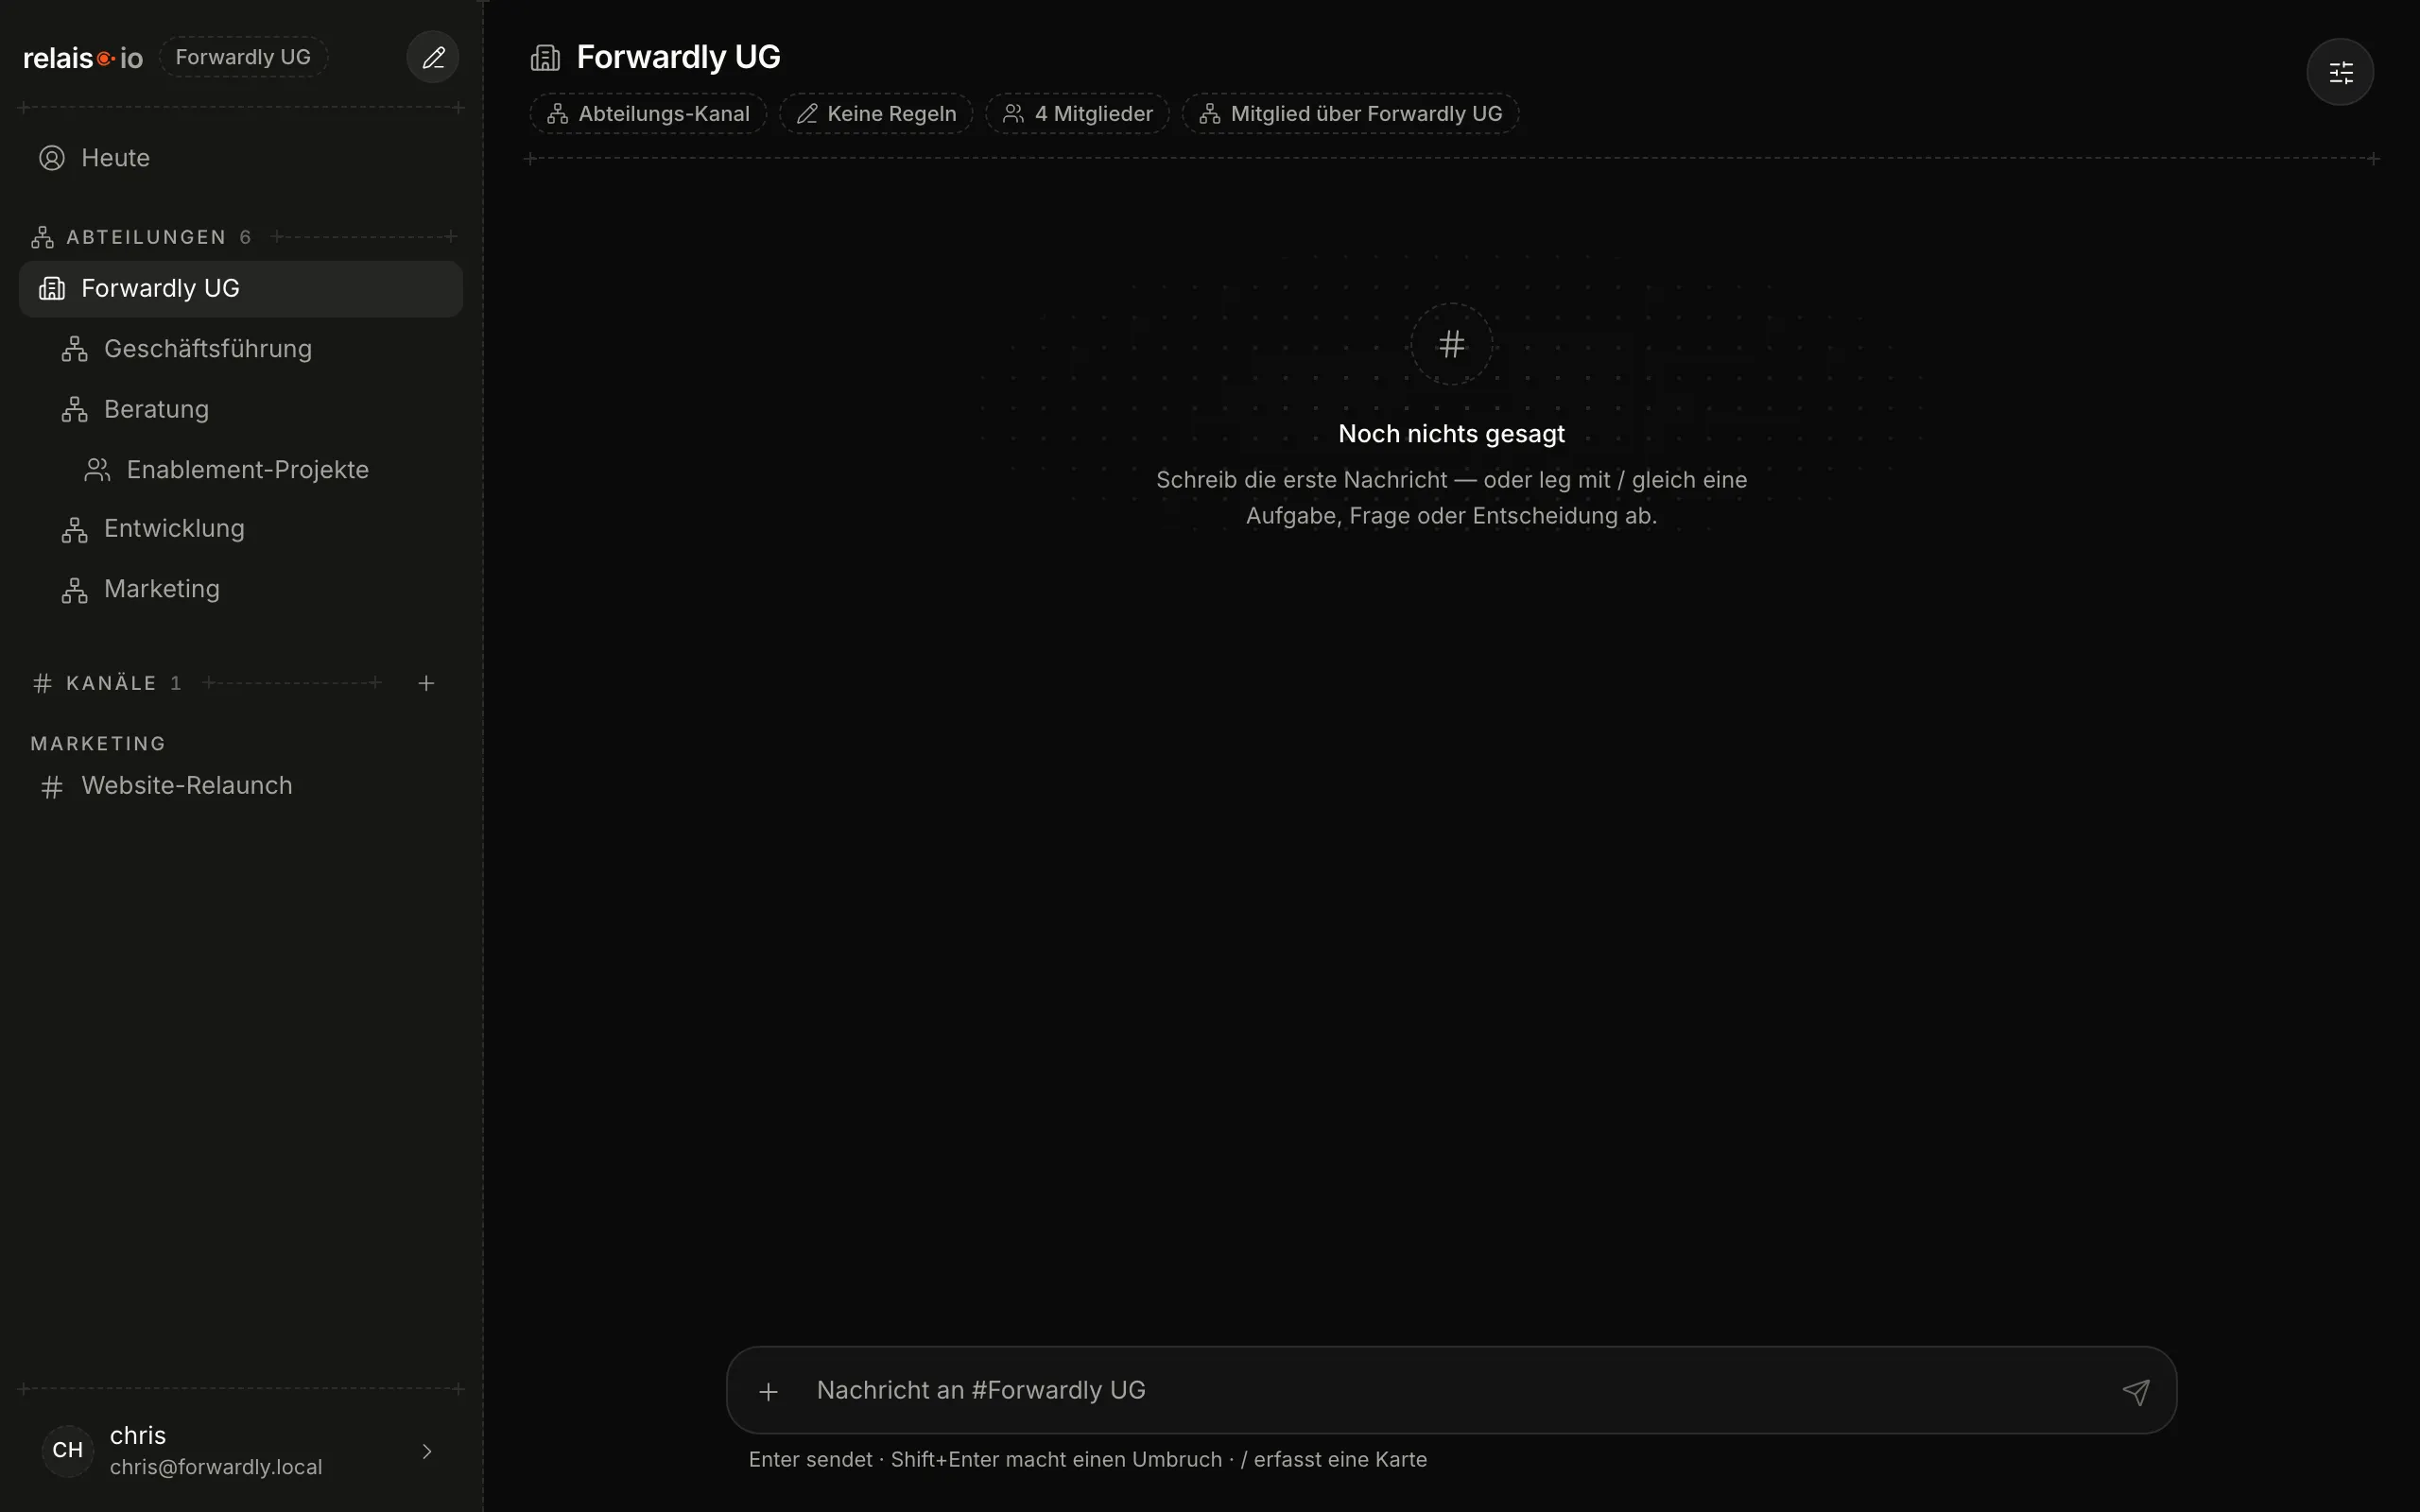Click the MARKETING channel group label

tap(98, 743)
